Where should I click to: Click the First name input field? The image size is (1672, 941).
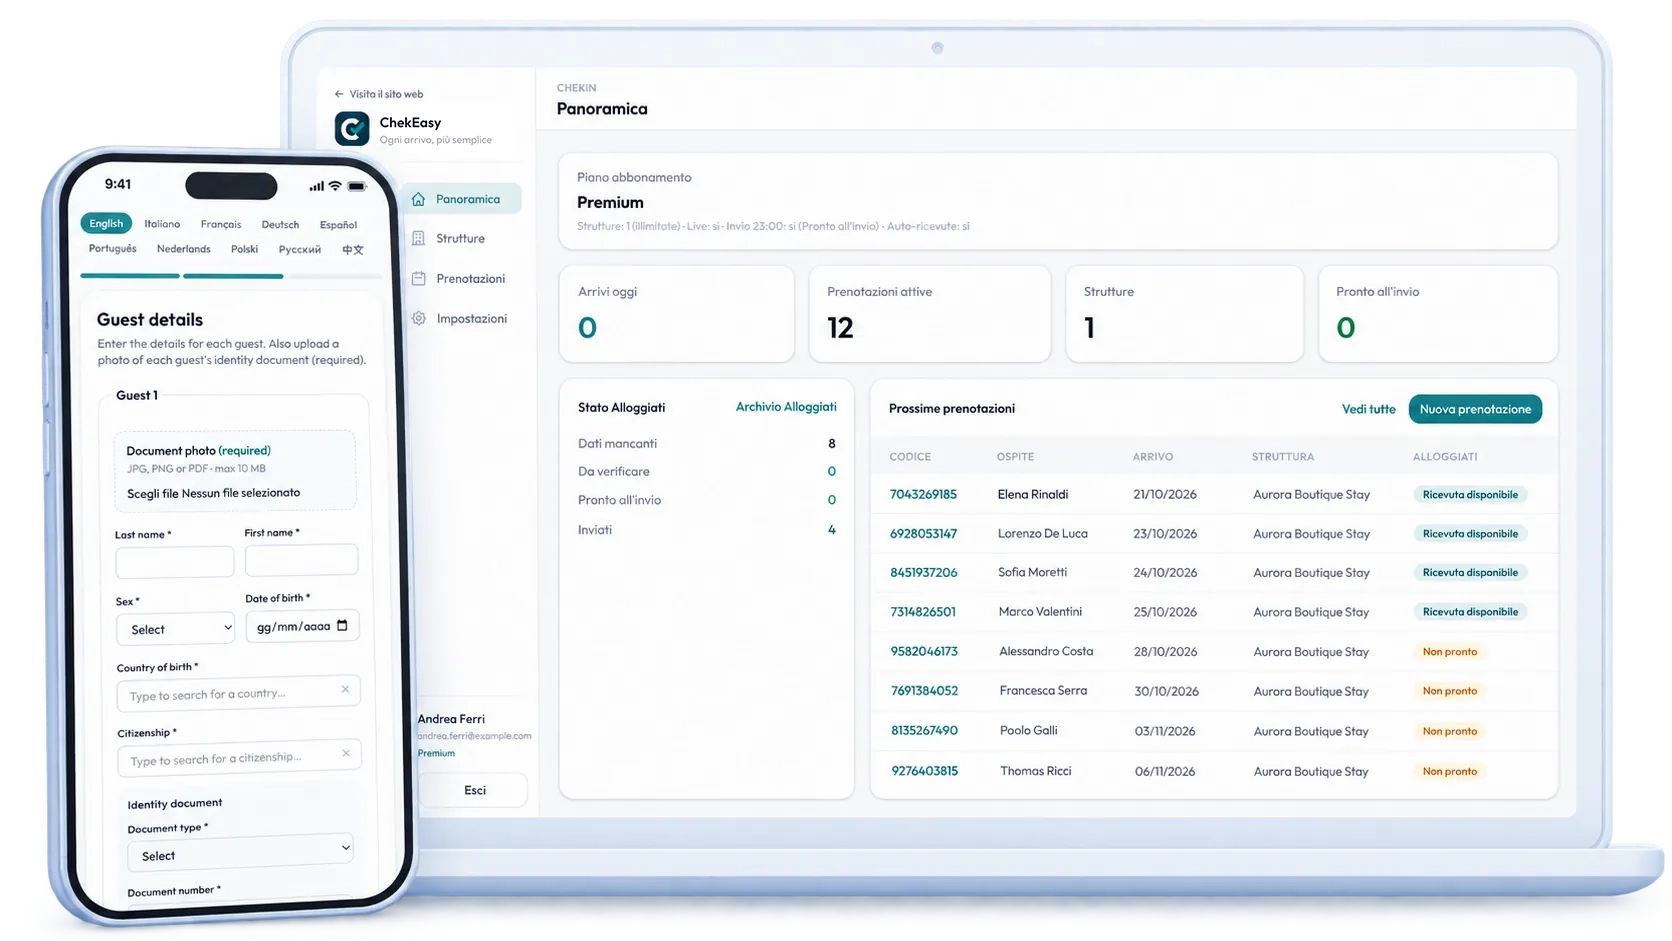pos(301,560)
